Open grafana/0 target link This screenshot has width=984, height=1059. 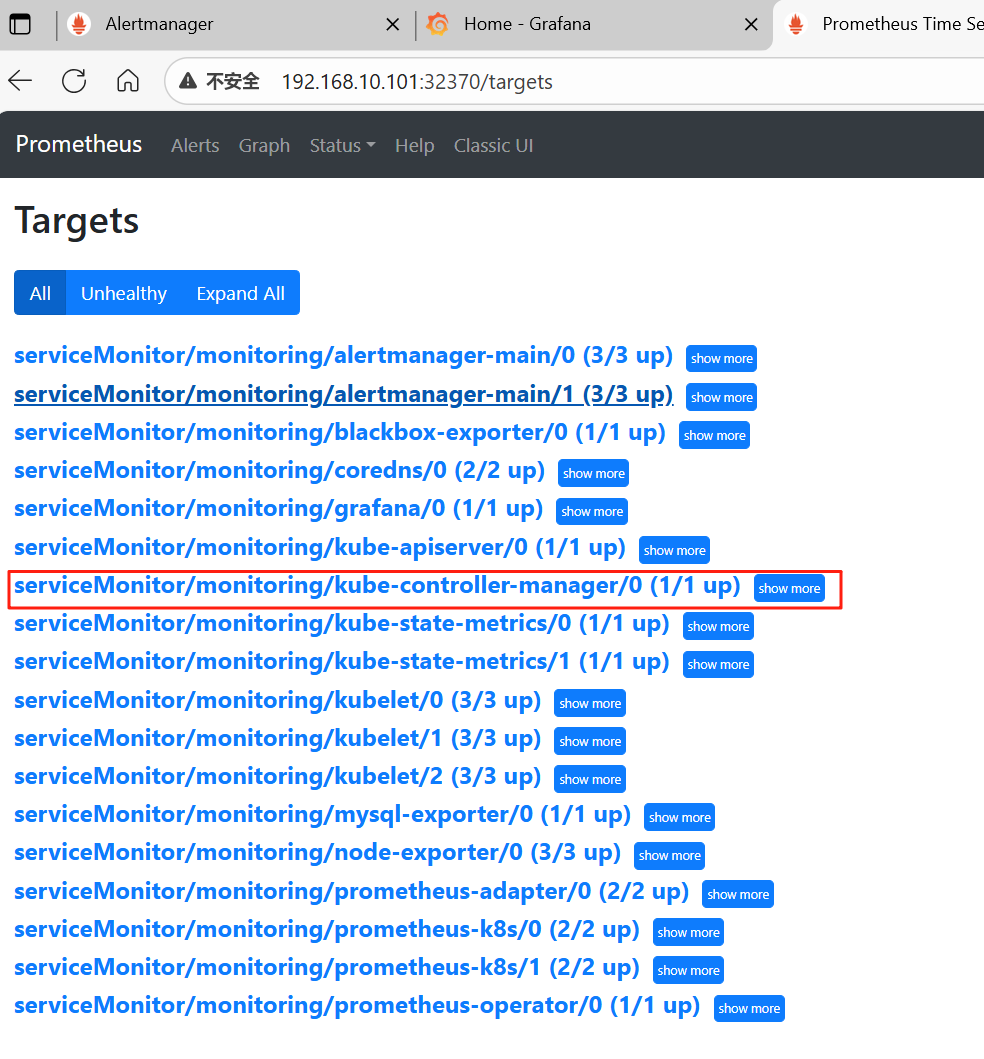[278, 508]
